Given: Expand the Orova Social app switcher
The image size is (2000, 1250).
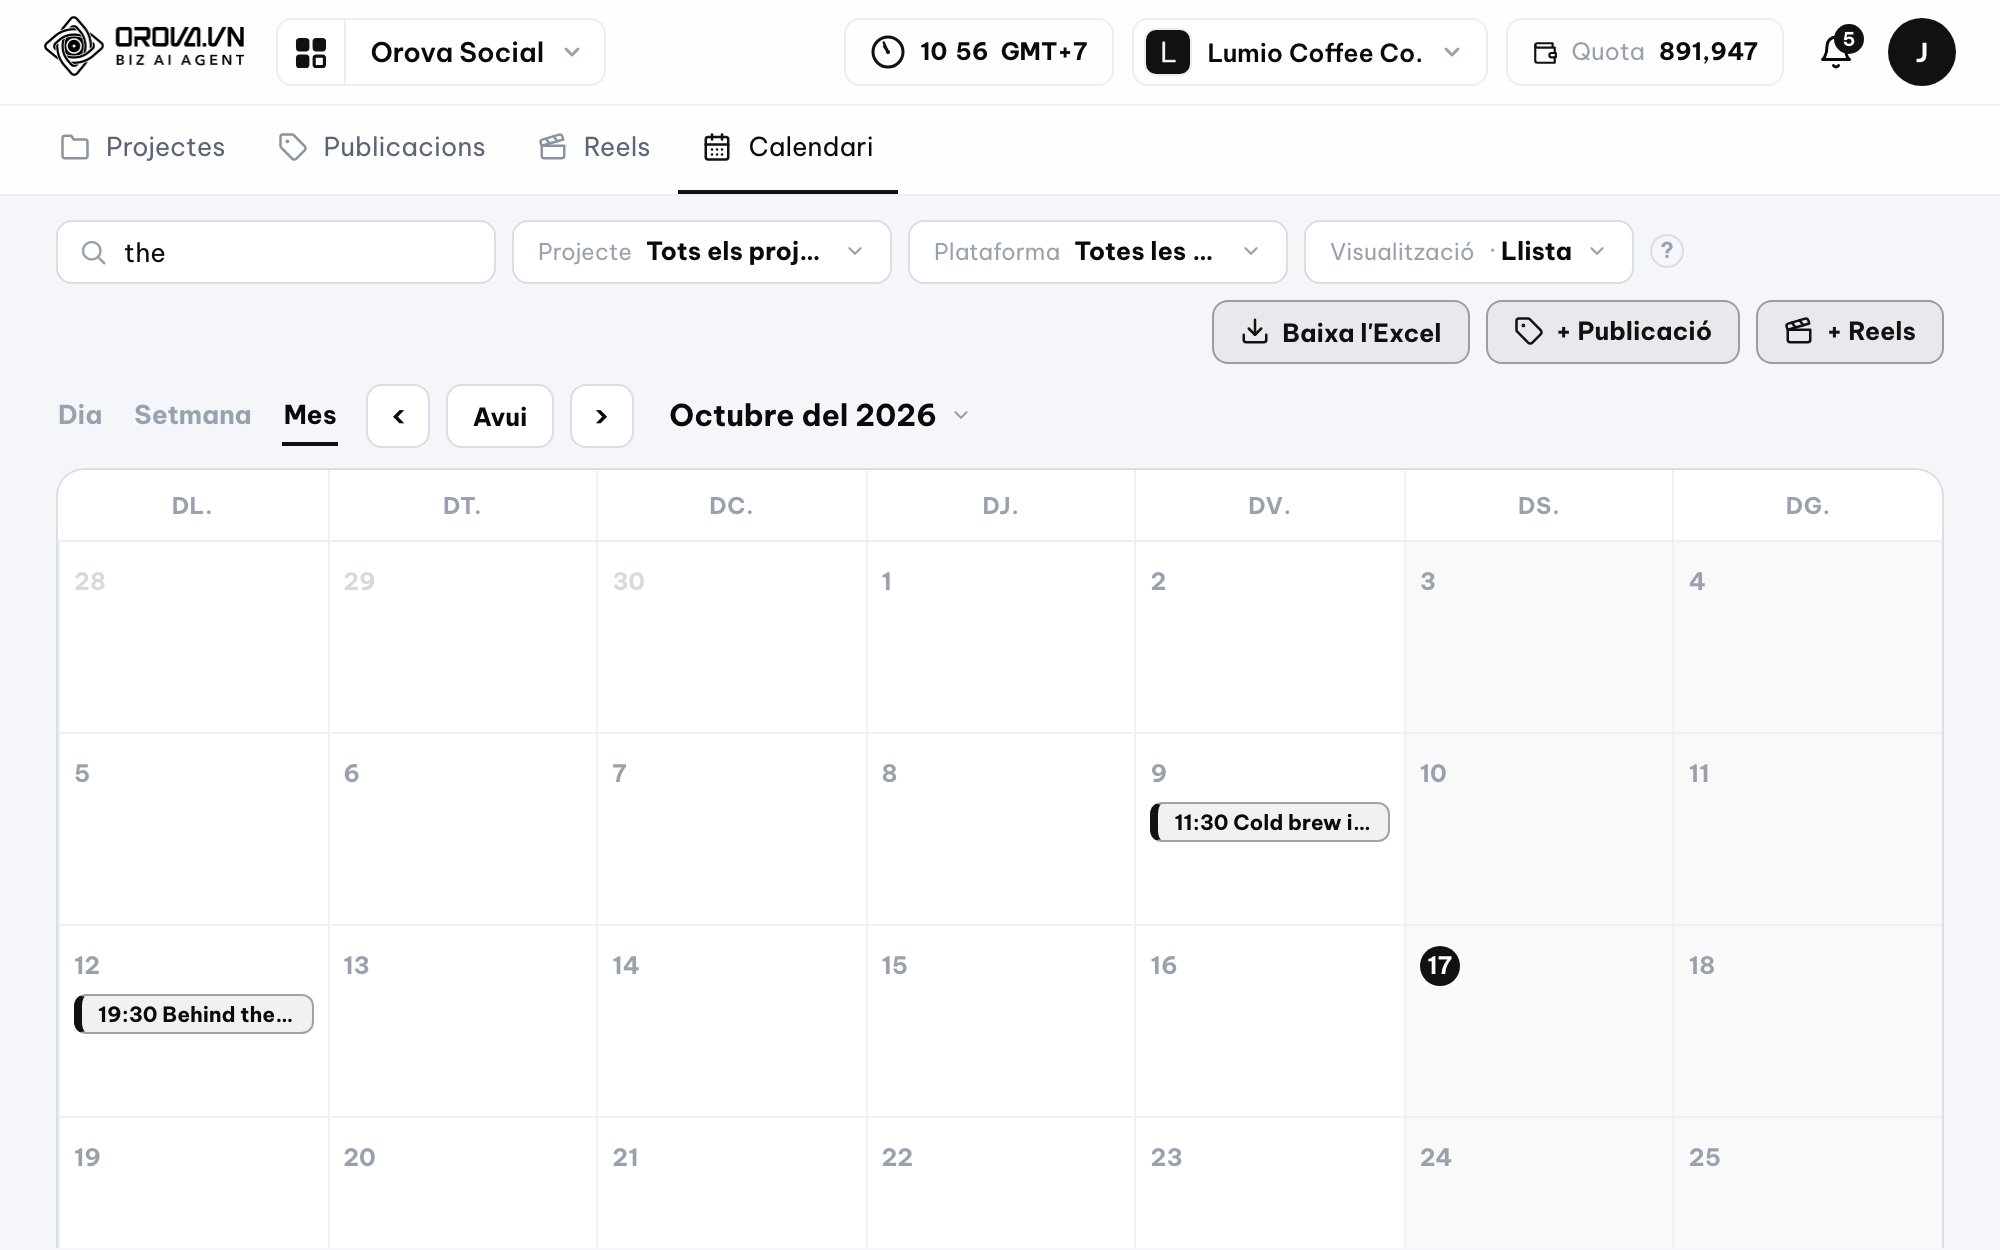Looking at the screenshot, I should 475,52.
